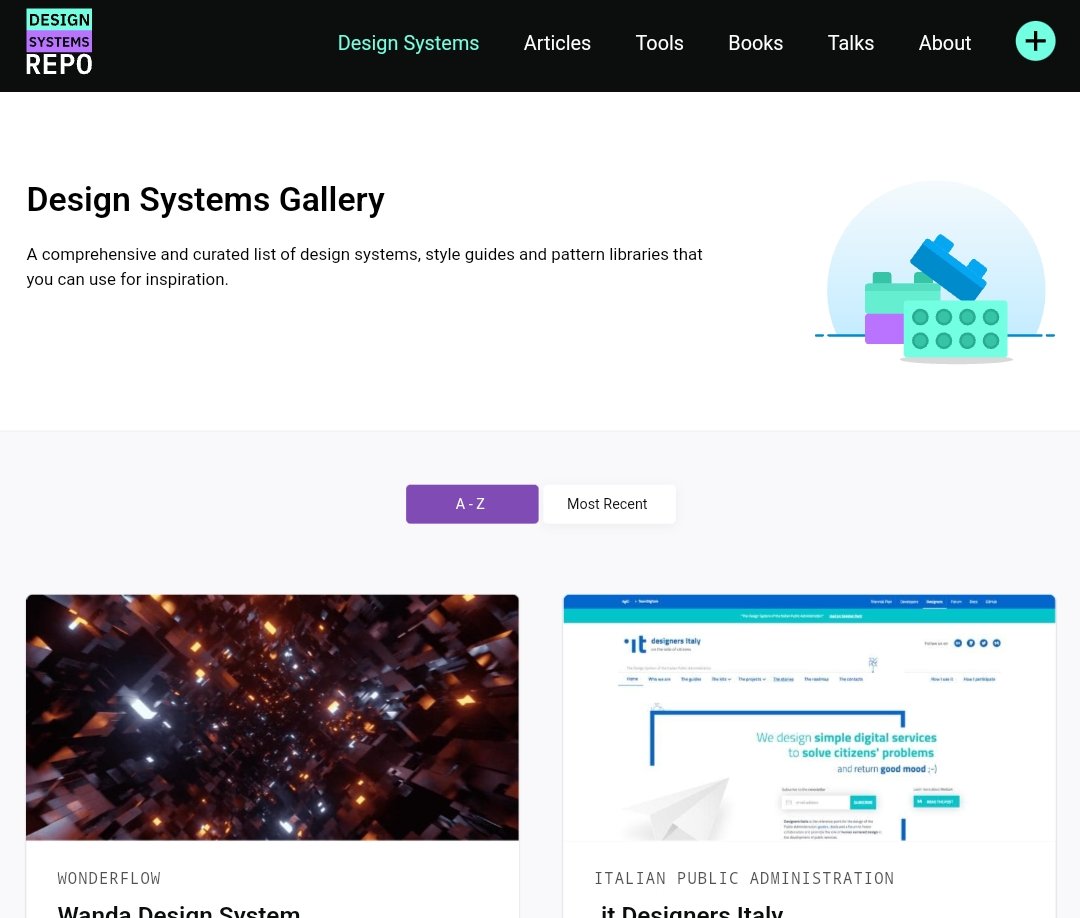Navigate to the Books section

click(x=756, y=43)
